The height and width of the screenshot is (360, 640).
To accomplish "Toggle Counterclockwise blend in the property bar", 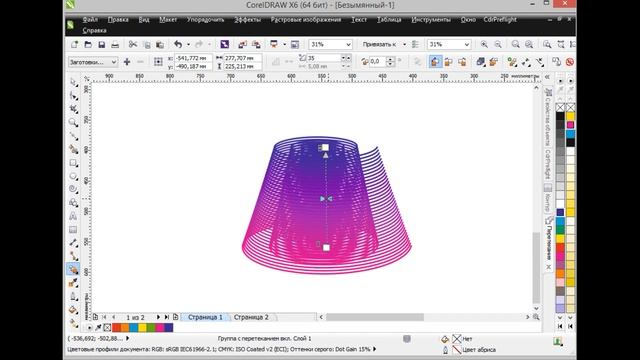I will coord(462,62).
